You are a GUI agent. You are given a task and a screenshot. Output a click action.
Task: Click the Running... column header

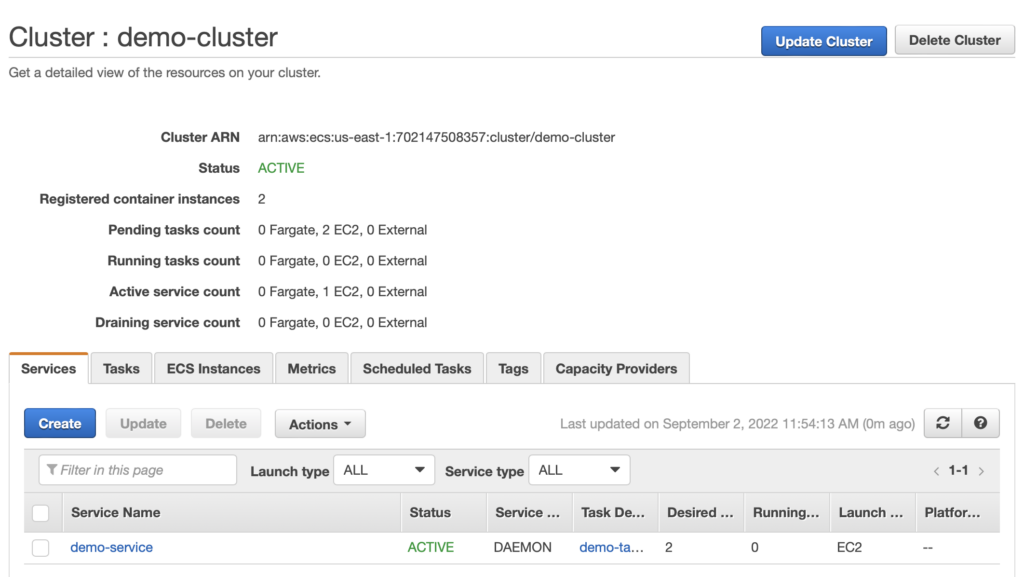click(786, 512)
